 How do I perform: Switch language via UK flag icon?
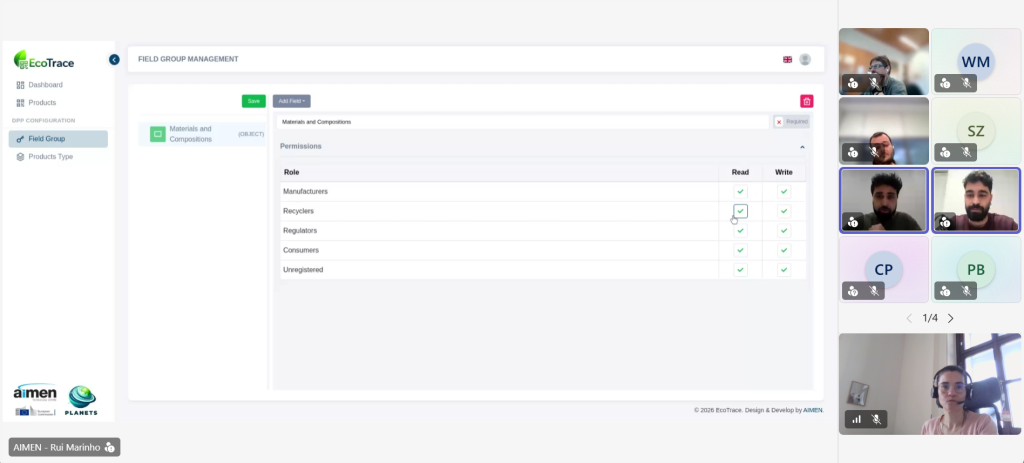tap(788, 59)
